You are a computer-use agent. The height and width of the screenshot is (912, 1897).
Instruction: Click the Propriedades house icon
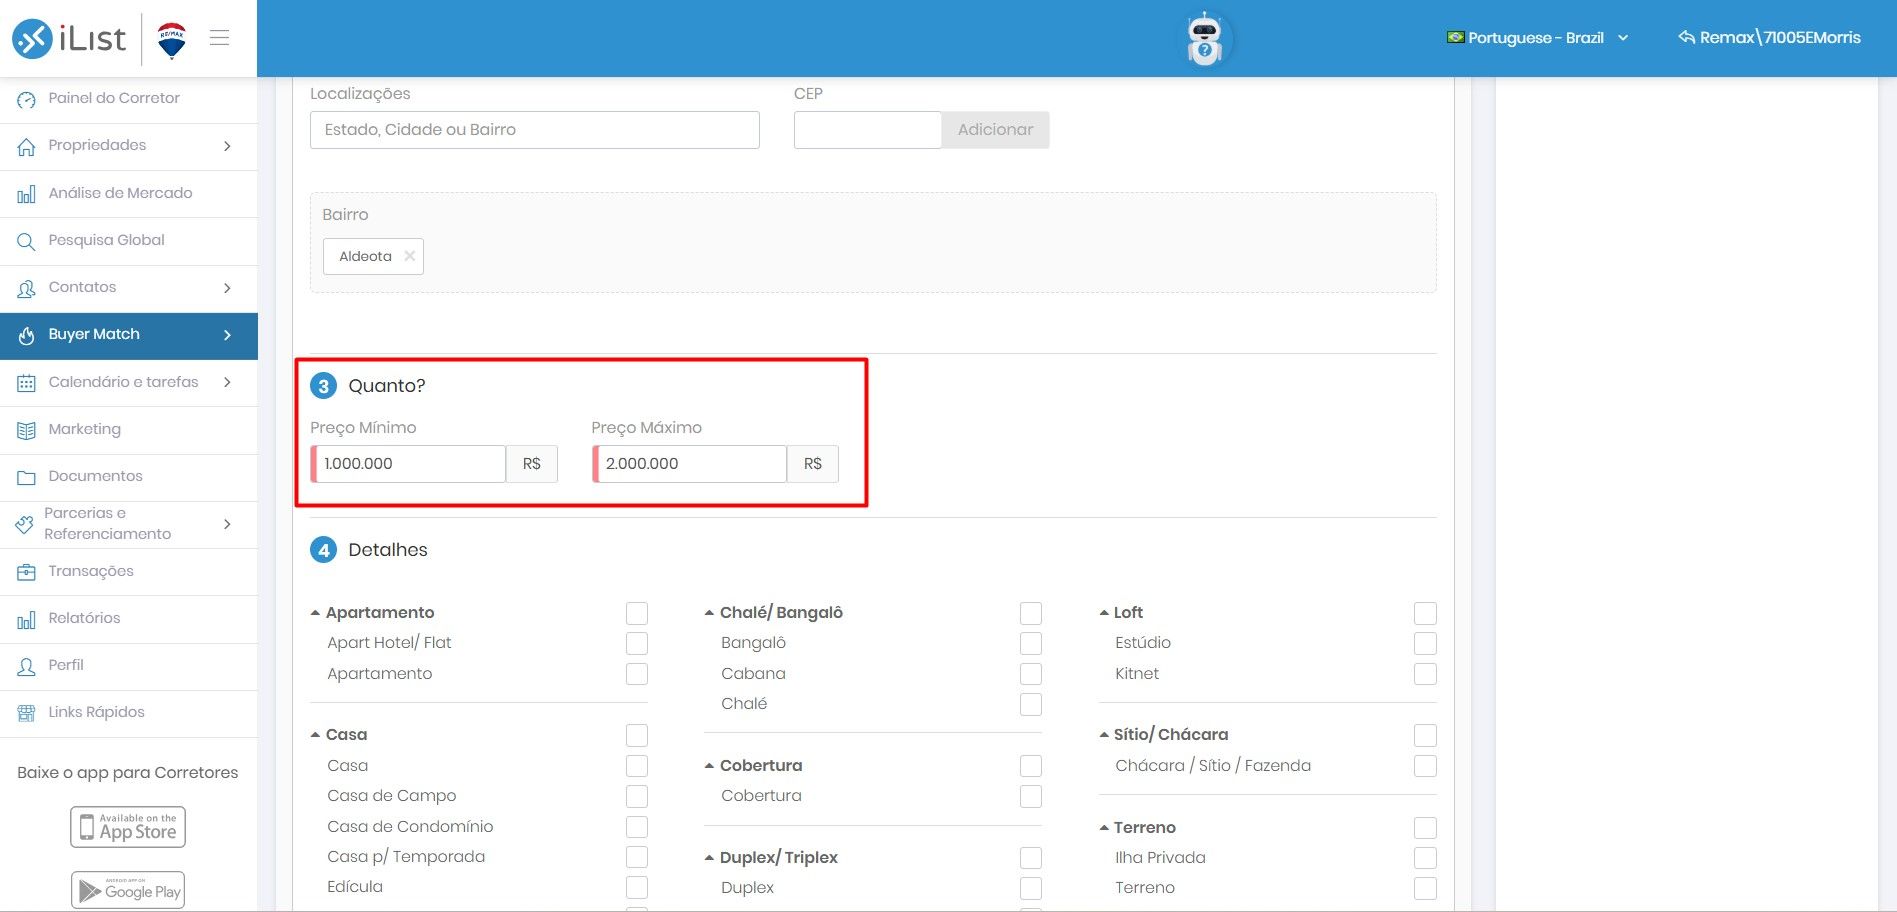tap(27, 146)
